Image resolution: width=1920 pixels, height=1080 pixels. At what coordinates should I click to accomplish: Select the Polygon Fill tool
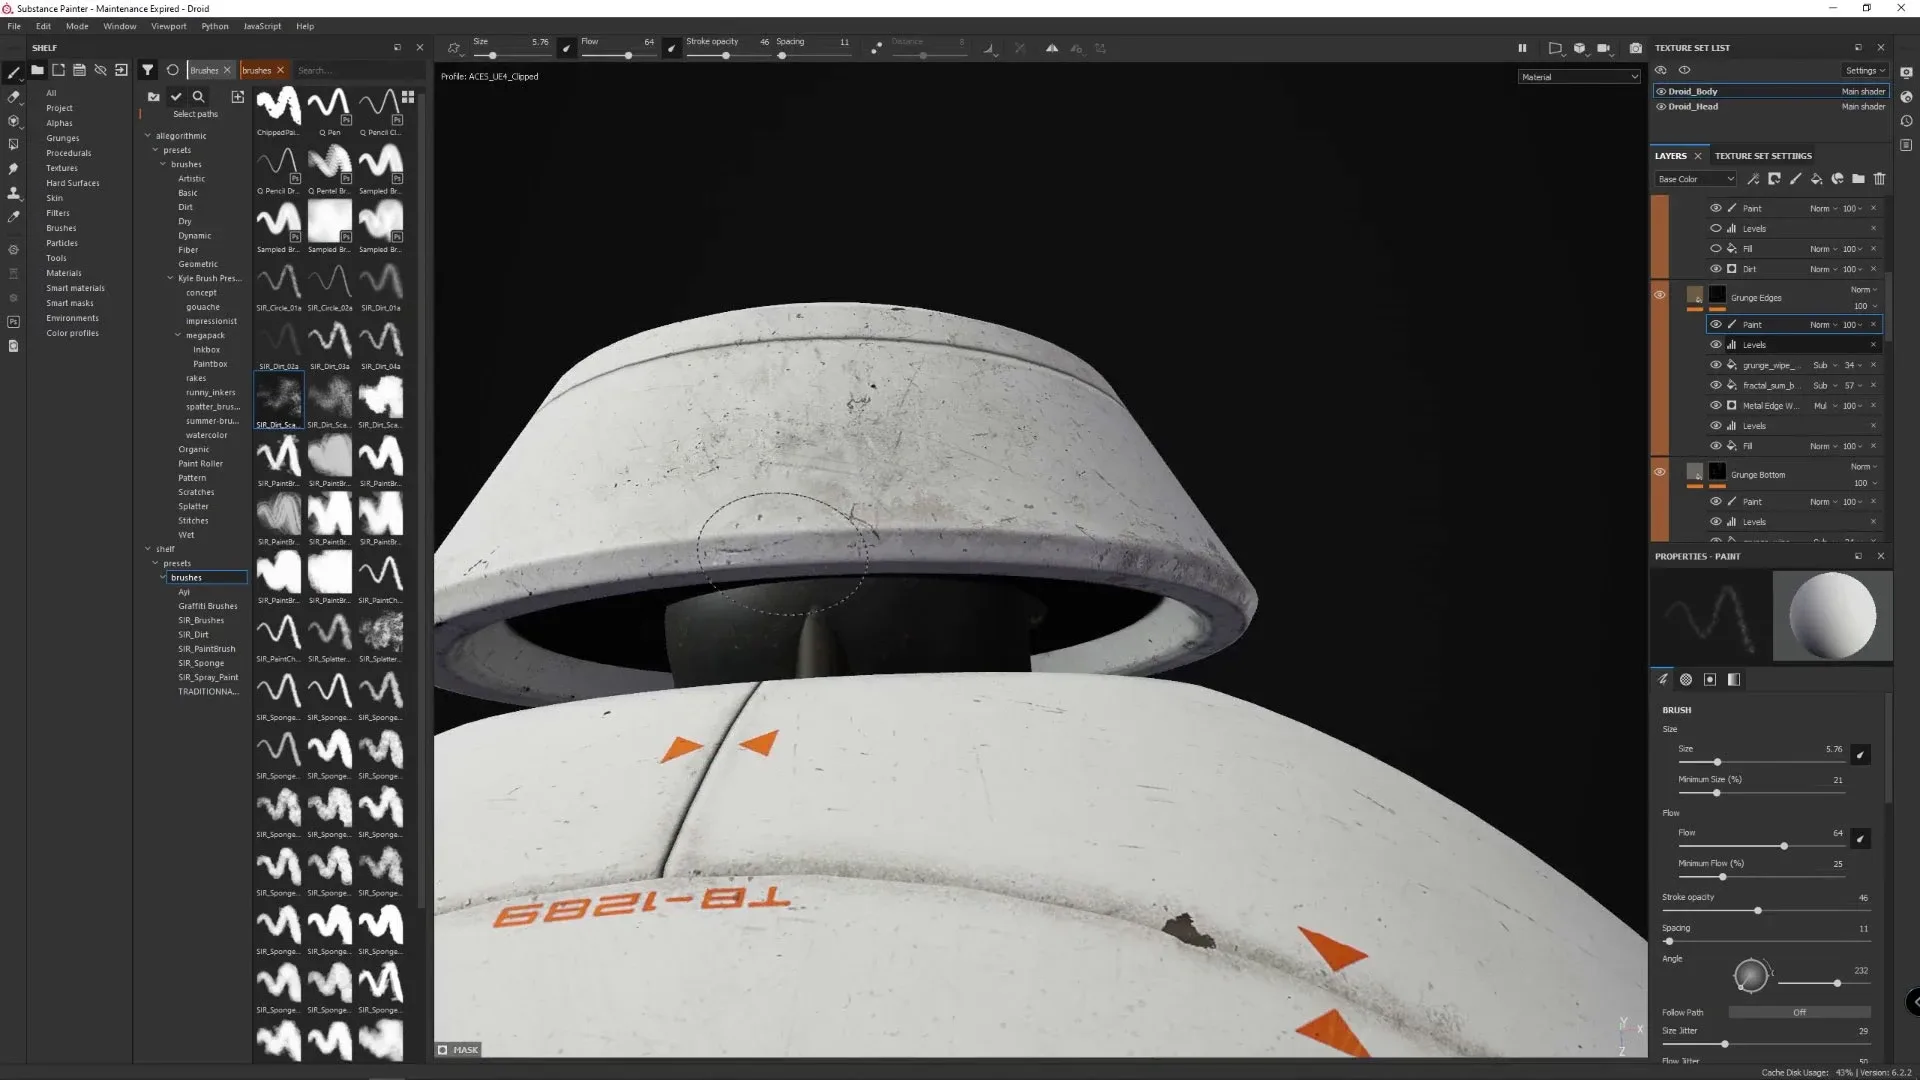point(13,145)
